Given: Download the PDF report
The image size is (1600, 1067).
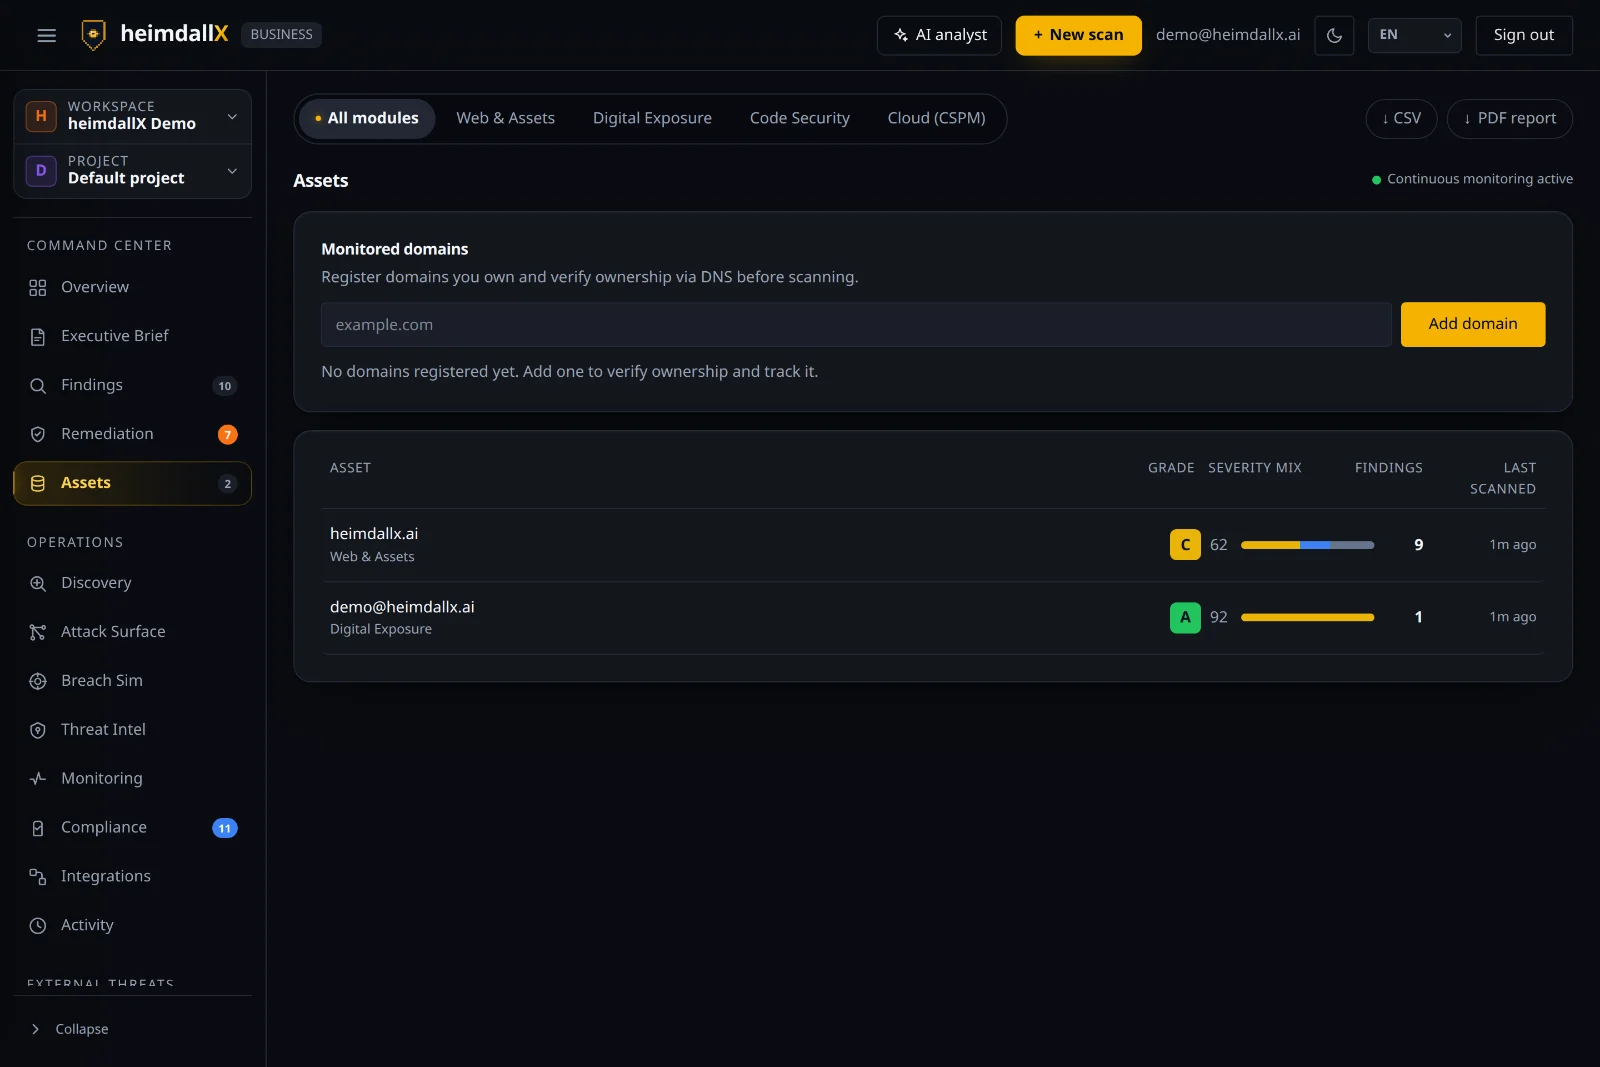Looking at the screenshot, I should tap(1509, 119).
